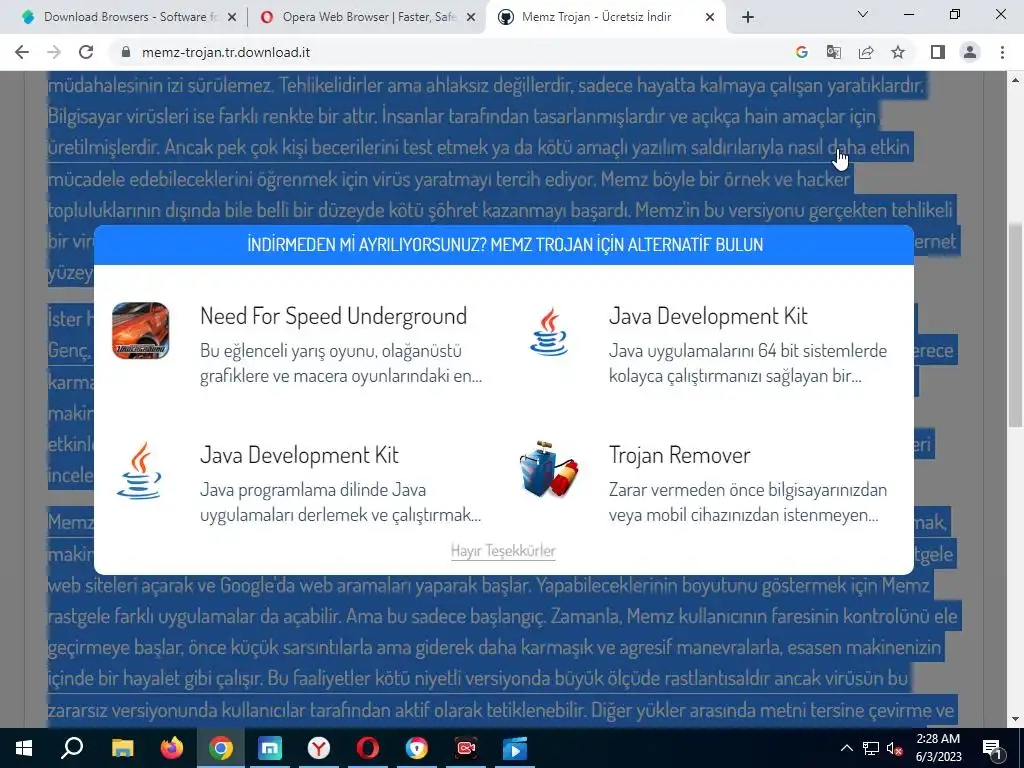Viewport: 1024px width, 768px height.
Task: Reload the current page
Action: [x=86, y=52]
